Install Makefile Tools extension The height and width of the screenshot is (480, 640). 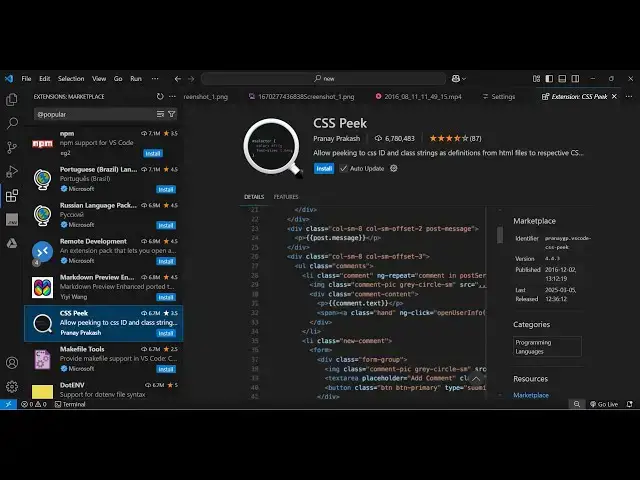[x=166, y=369]
